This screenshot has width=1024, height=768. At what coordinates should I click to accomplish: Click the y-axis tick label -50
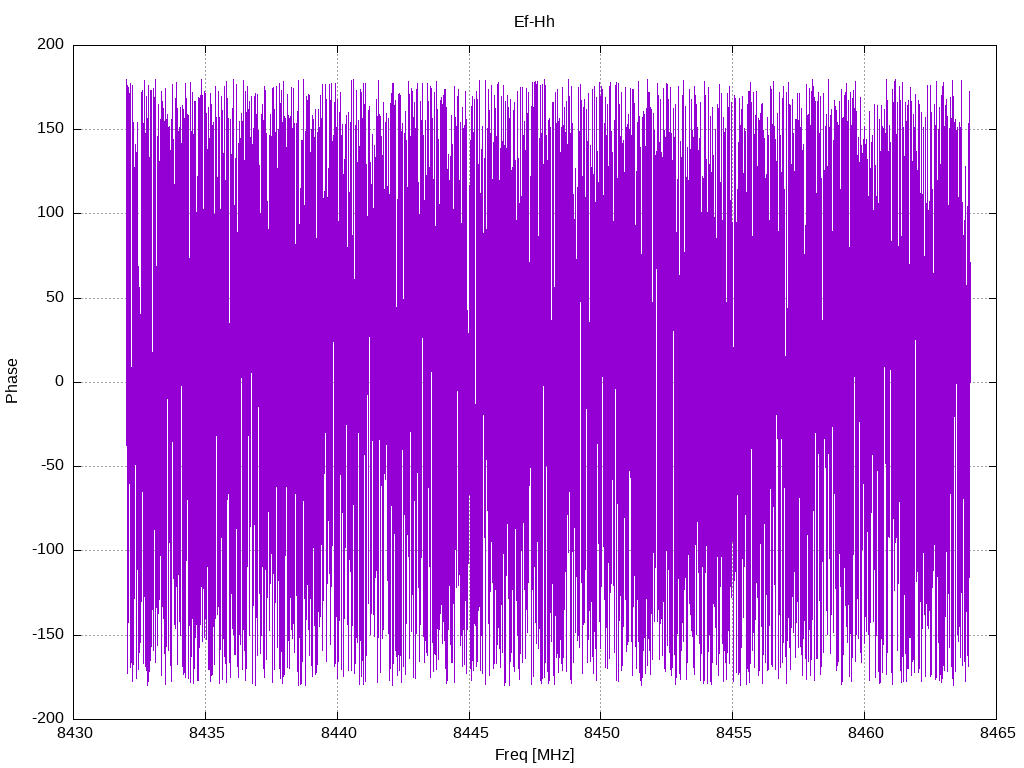coord(53,466)
